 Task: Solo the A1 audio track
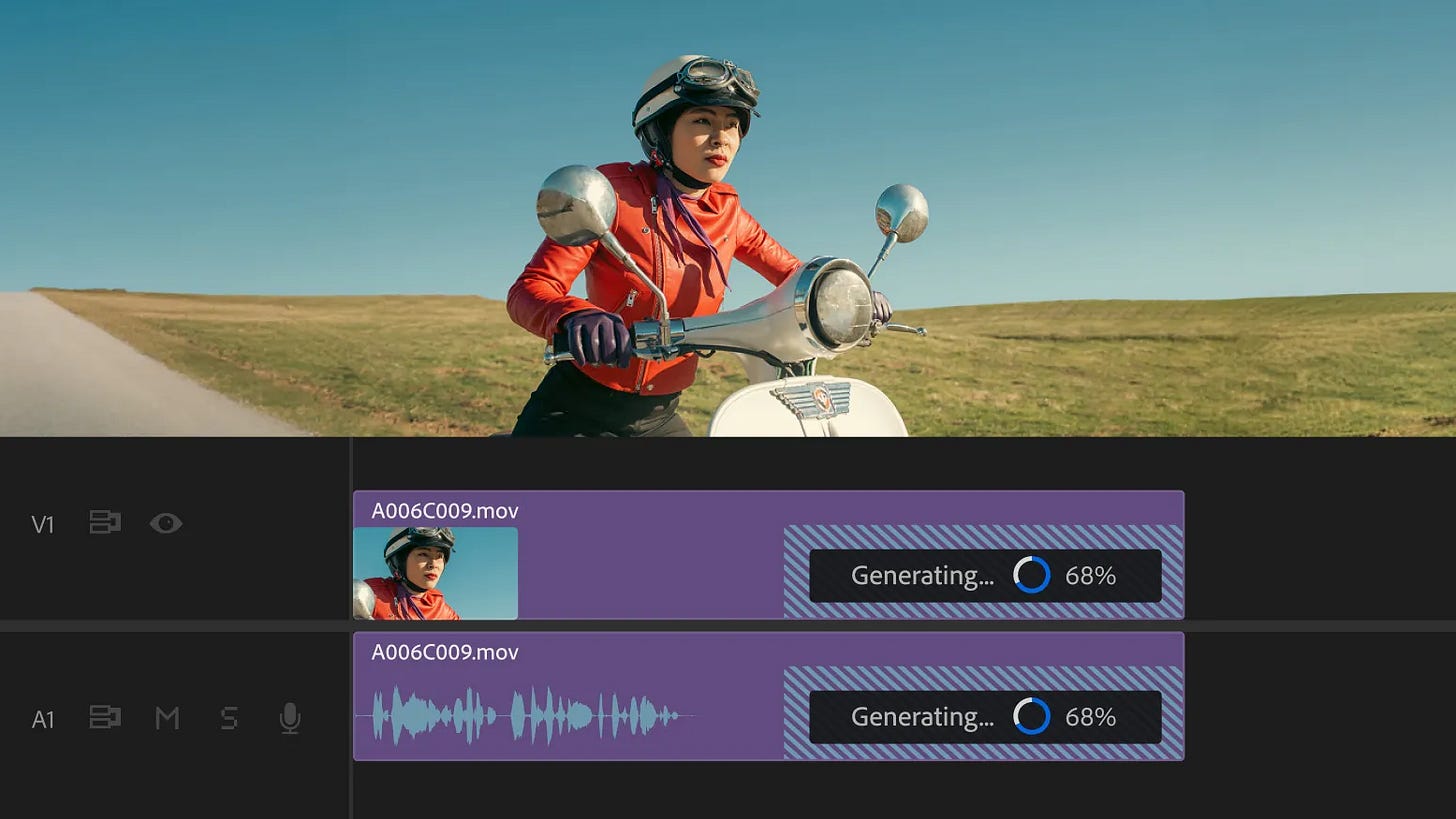[x=228, y=717]
